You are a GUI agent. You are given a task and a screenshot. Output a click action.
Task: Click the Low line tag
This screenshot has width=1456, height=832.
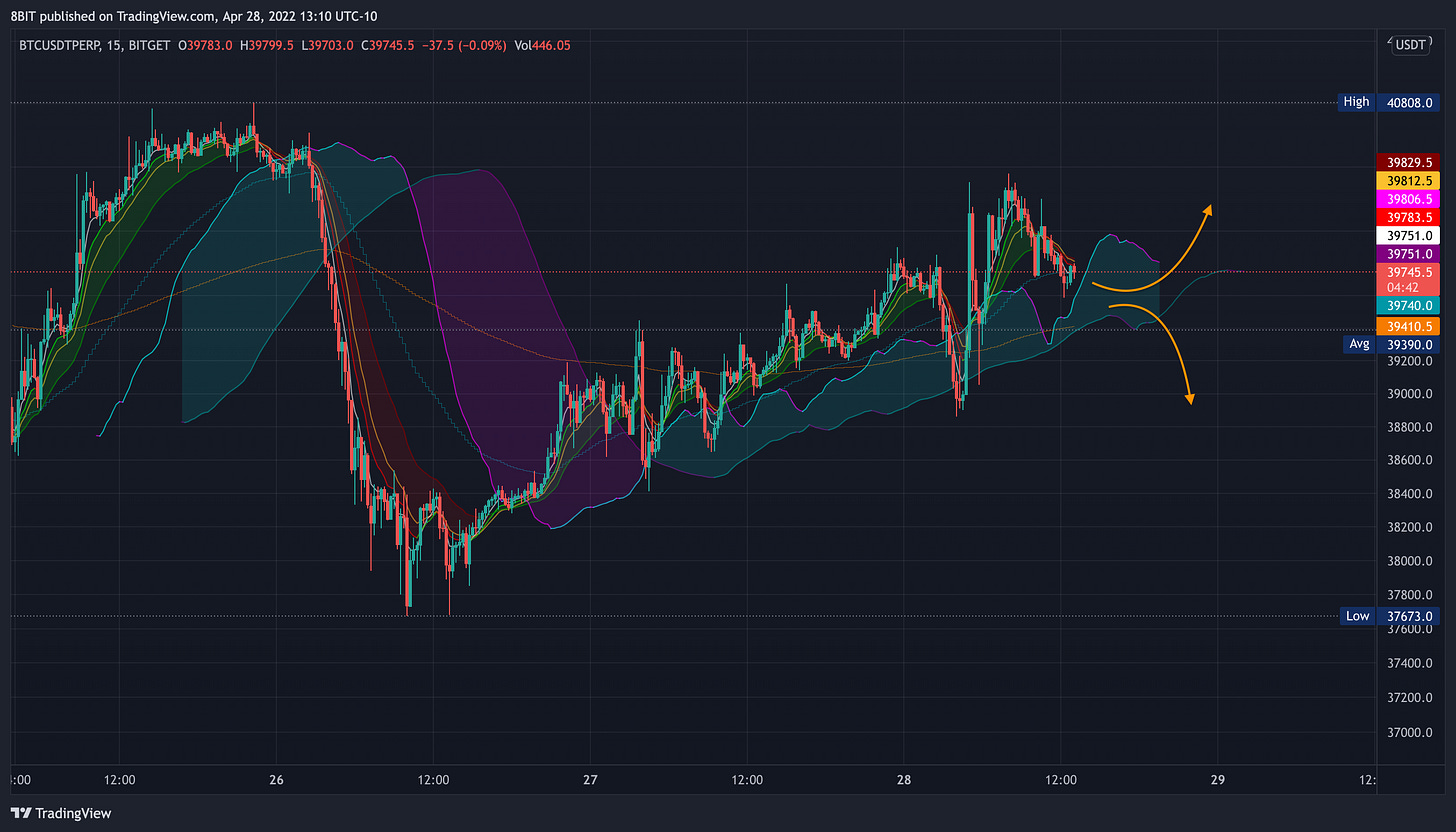coord(1356,616)
